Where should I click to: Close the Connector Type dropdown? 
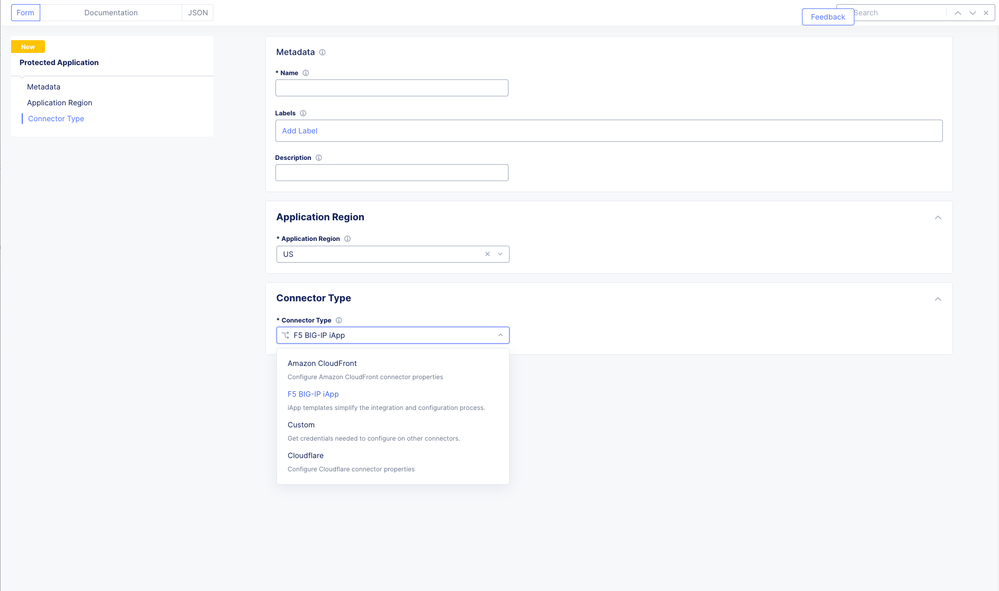click(500, 335)
